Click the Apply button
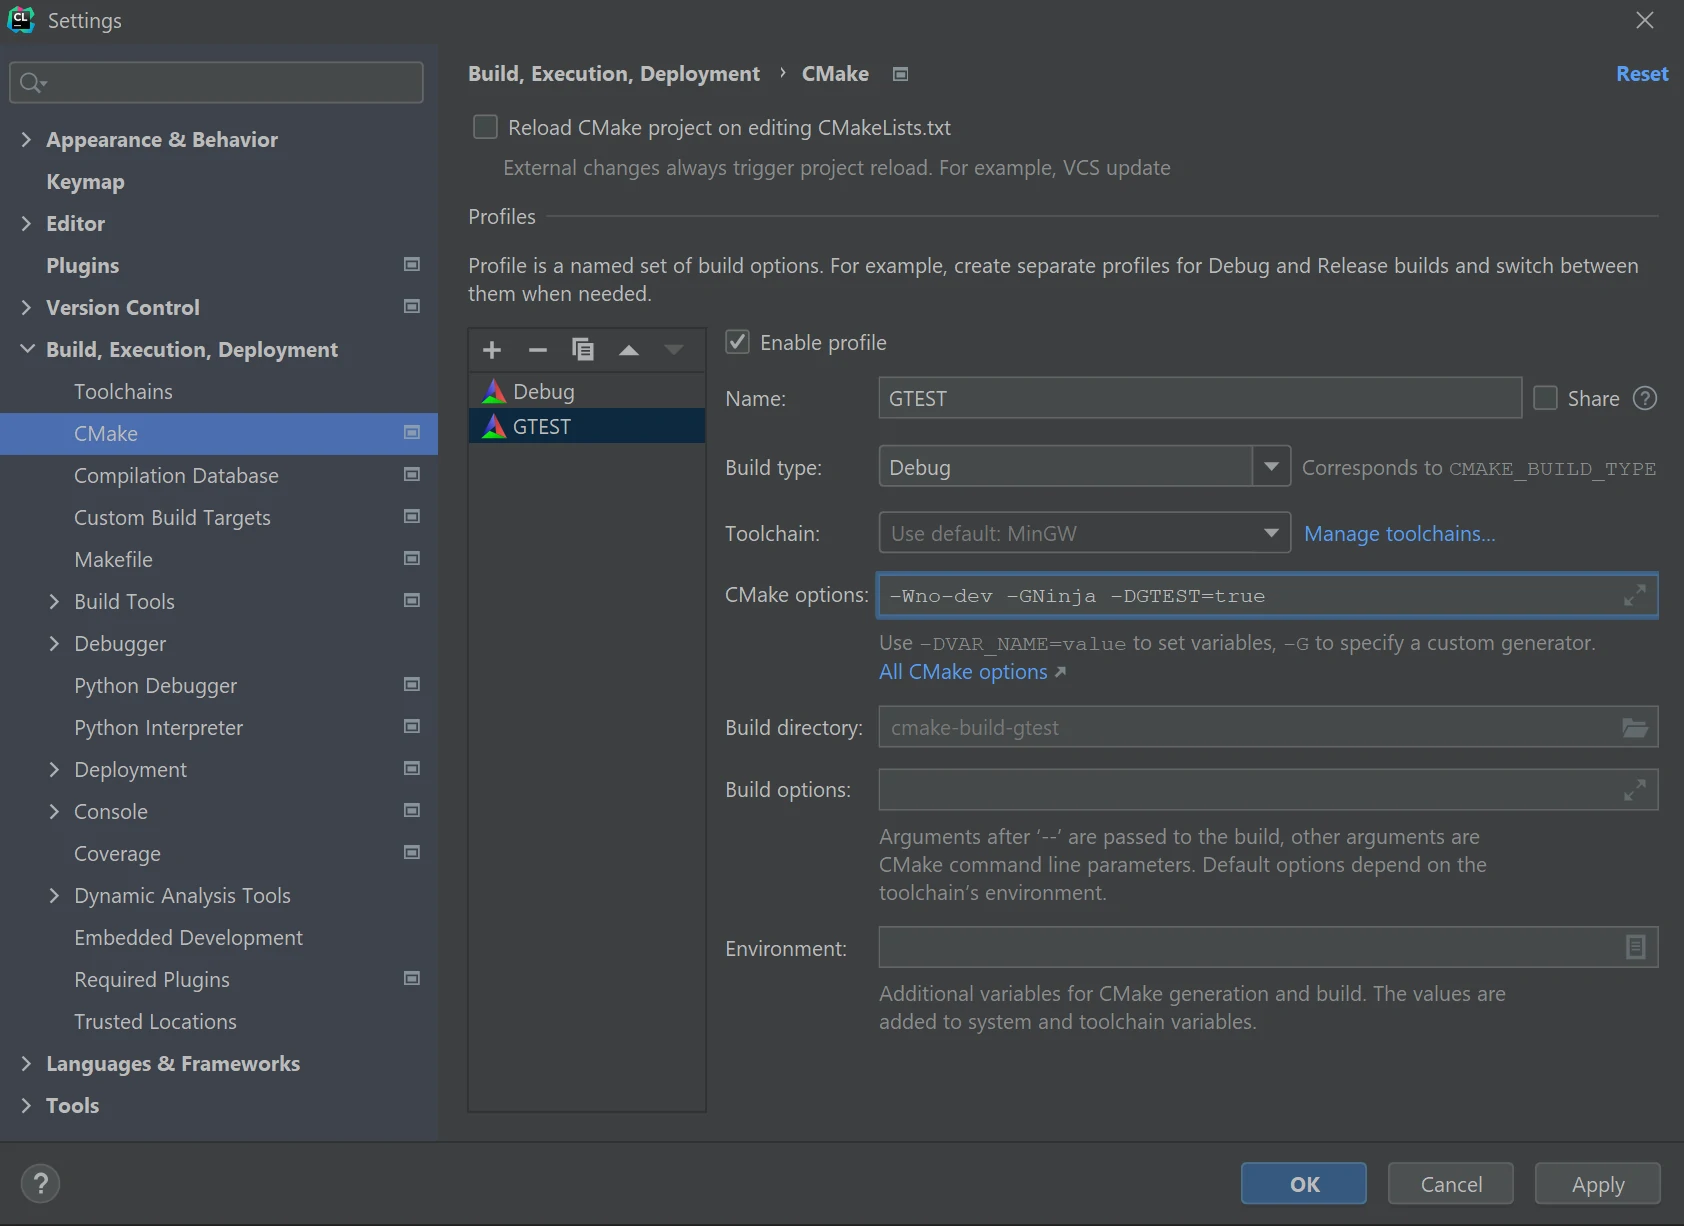 click(1598, 1184)
